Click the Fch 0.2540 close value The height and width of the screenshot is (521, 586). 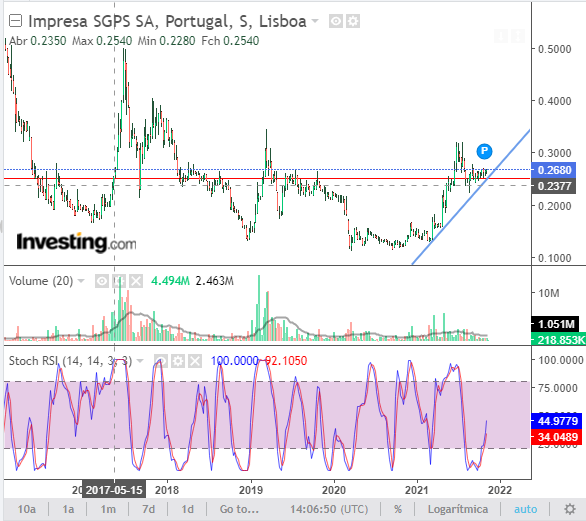click(230, 41)
